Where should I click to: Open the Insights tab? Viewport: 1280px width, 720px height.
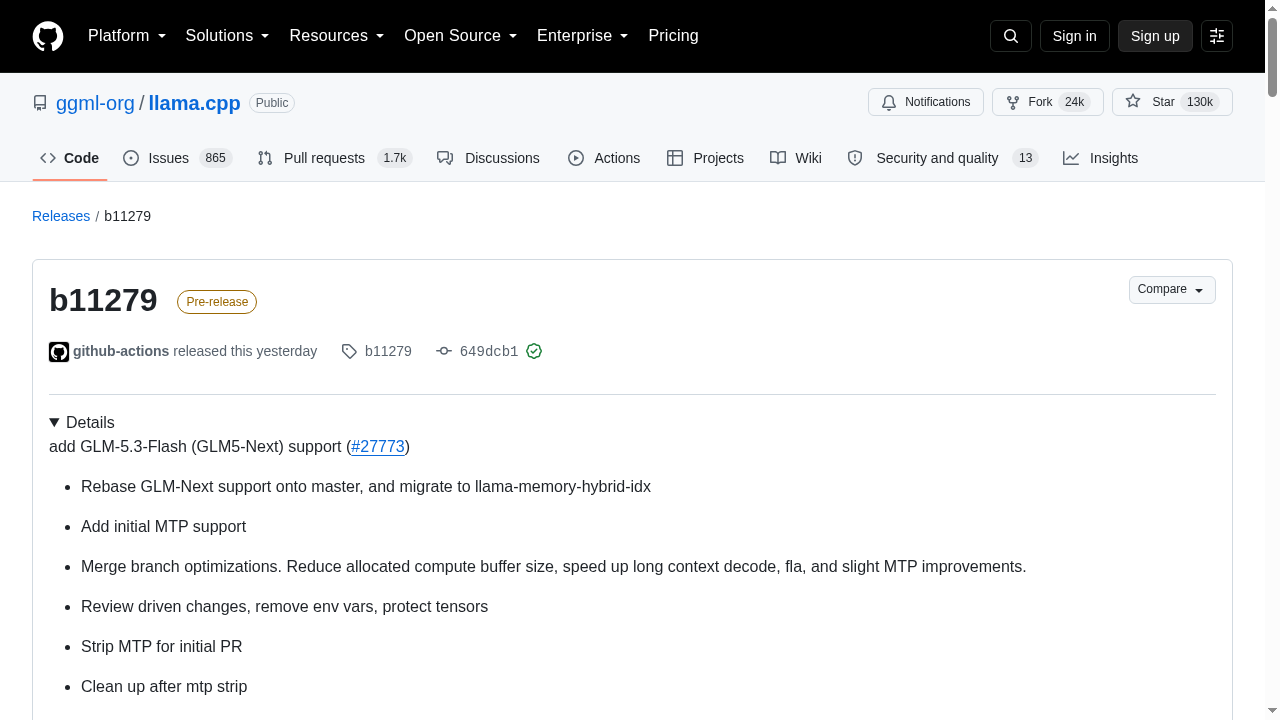coord(1100,158)
